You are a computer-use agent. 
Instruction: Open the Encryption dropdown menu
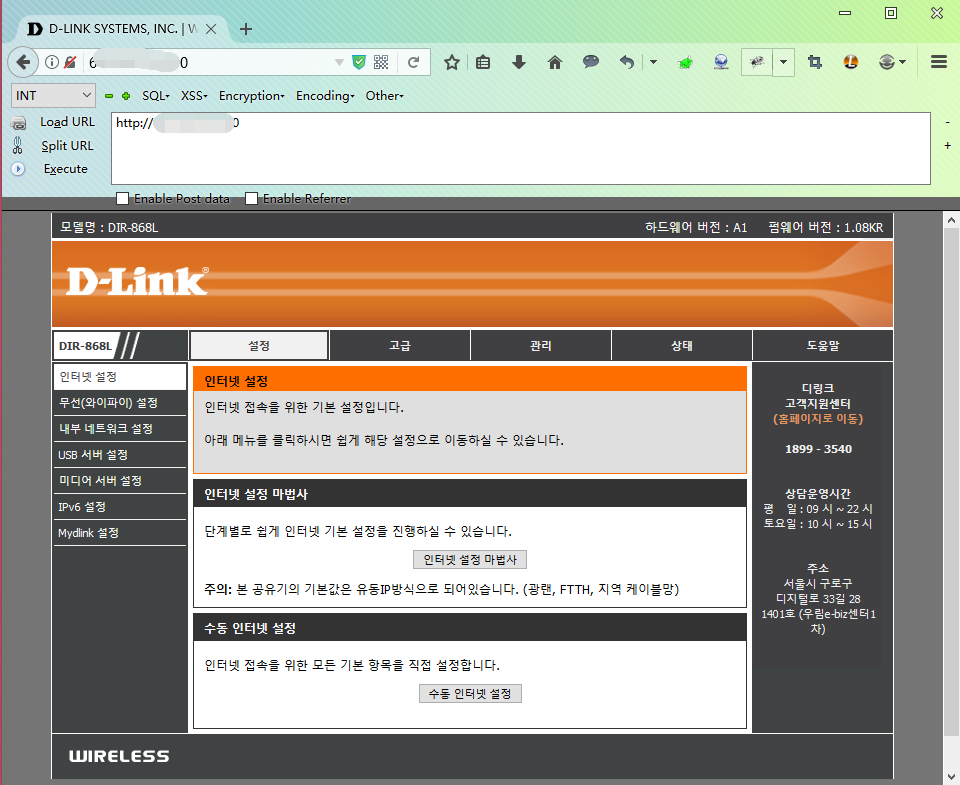(x=252, y=96)
